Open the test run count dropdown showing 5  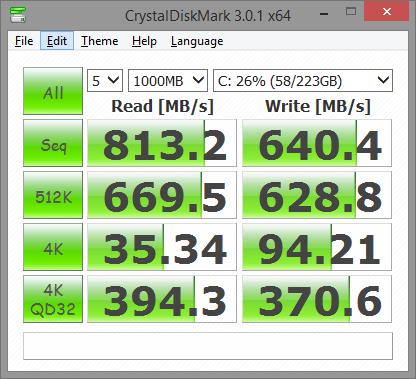(x=105, y=80)
